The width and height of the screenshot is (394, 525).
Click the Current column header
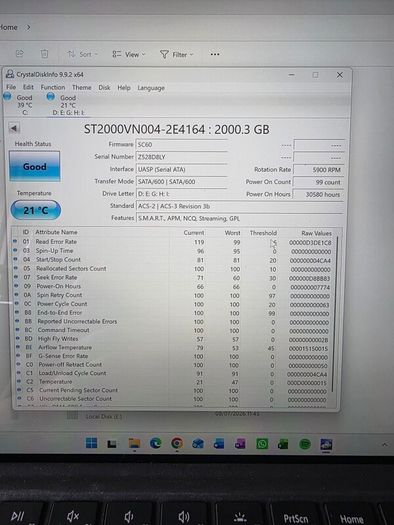point(193,232)
